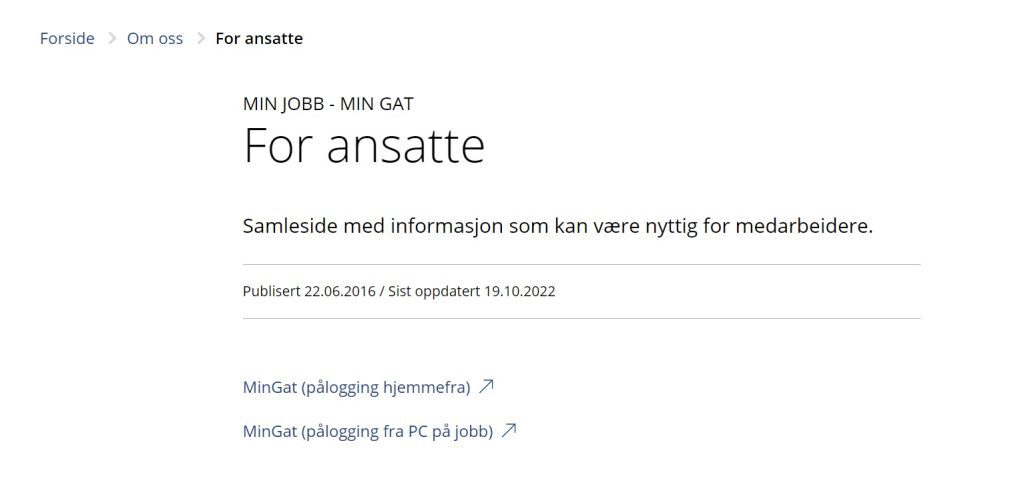Click the chevron after Om oss breadcrumb

(200, 39)
